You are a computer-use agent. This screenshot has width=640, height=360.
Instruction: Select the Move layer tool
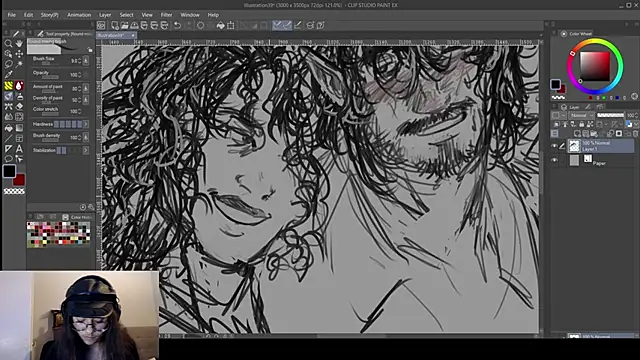click(x=19, y=54)
